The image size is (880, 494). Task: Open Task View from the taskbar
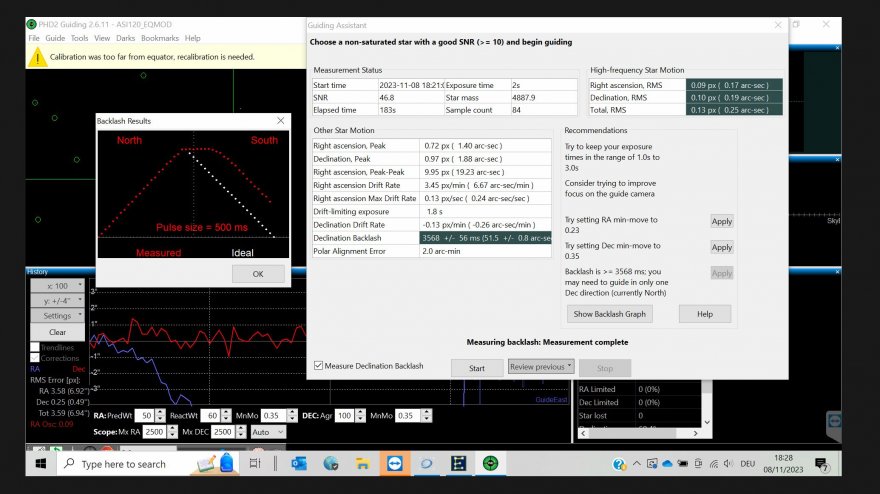pyautogui.click(x=255, y=464)
